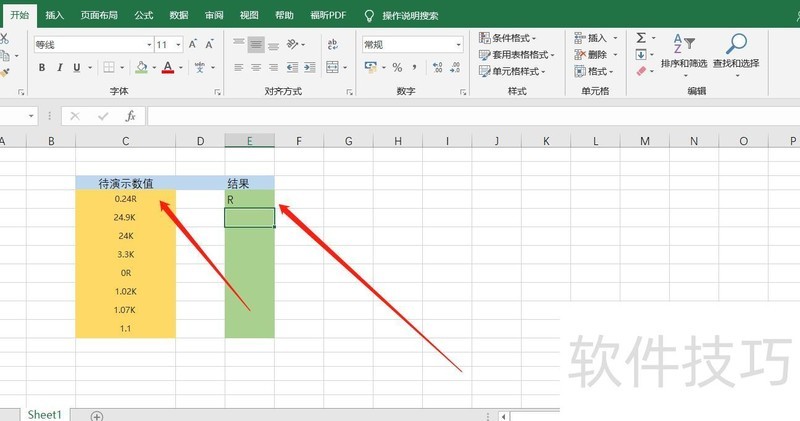Expand 条件格式 menu
The height and width of the screenshot is (421, 800).
point(507,38)
